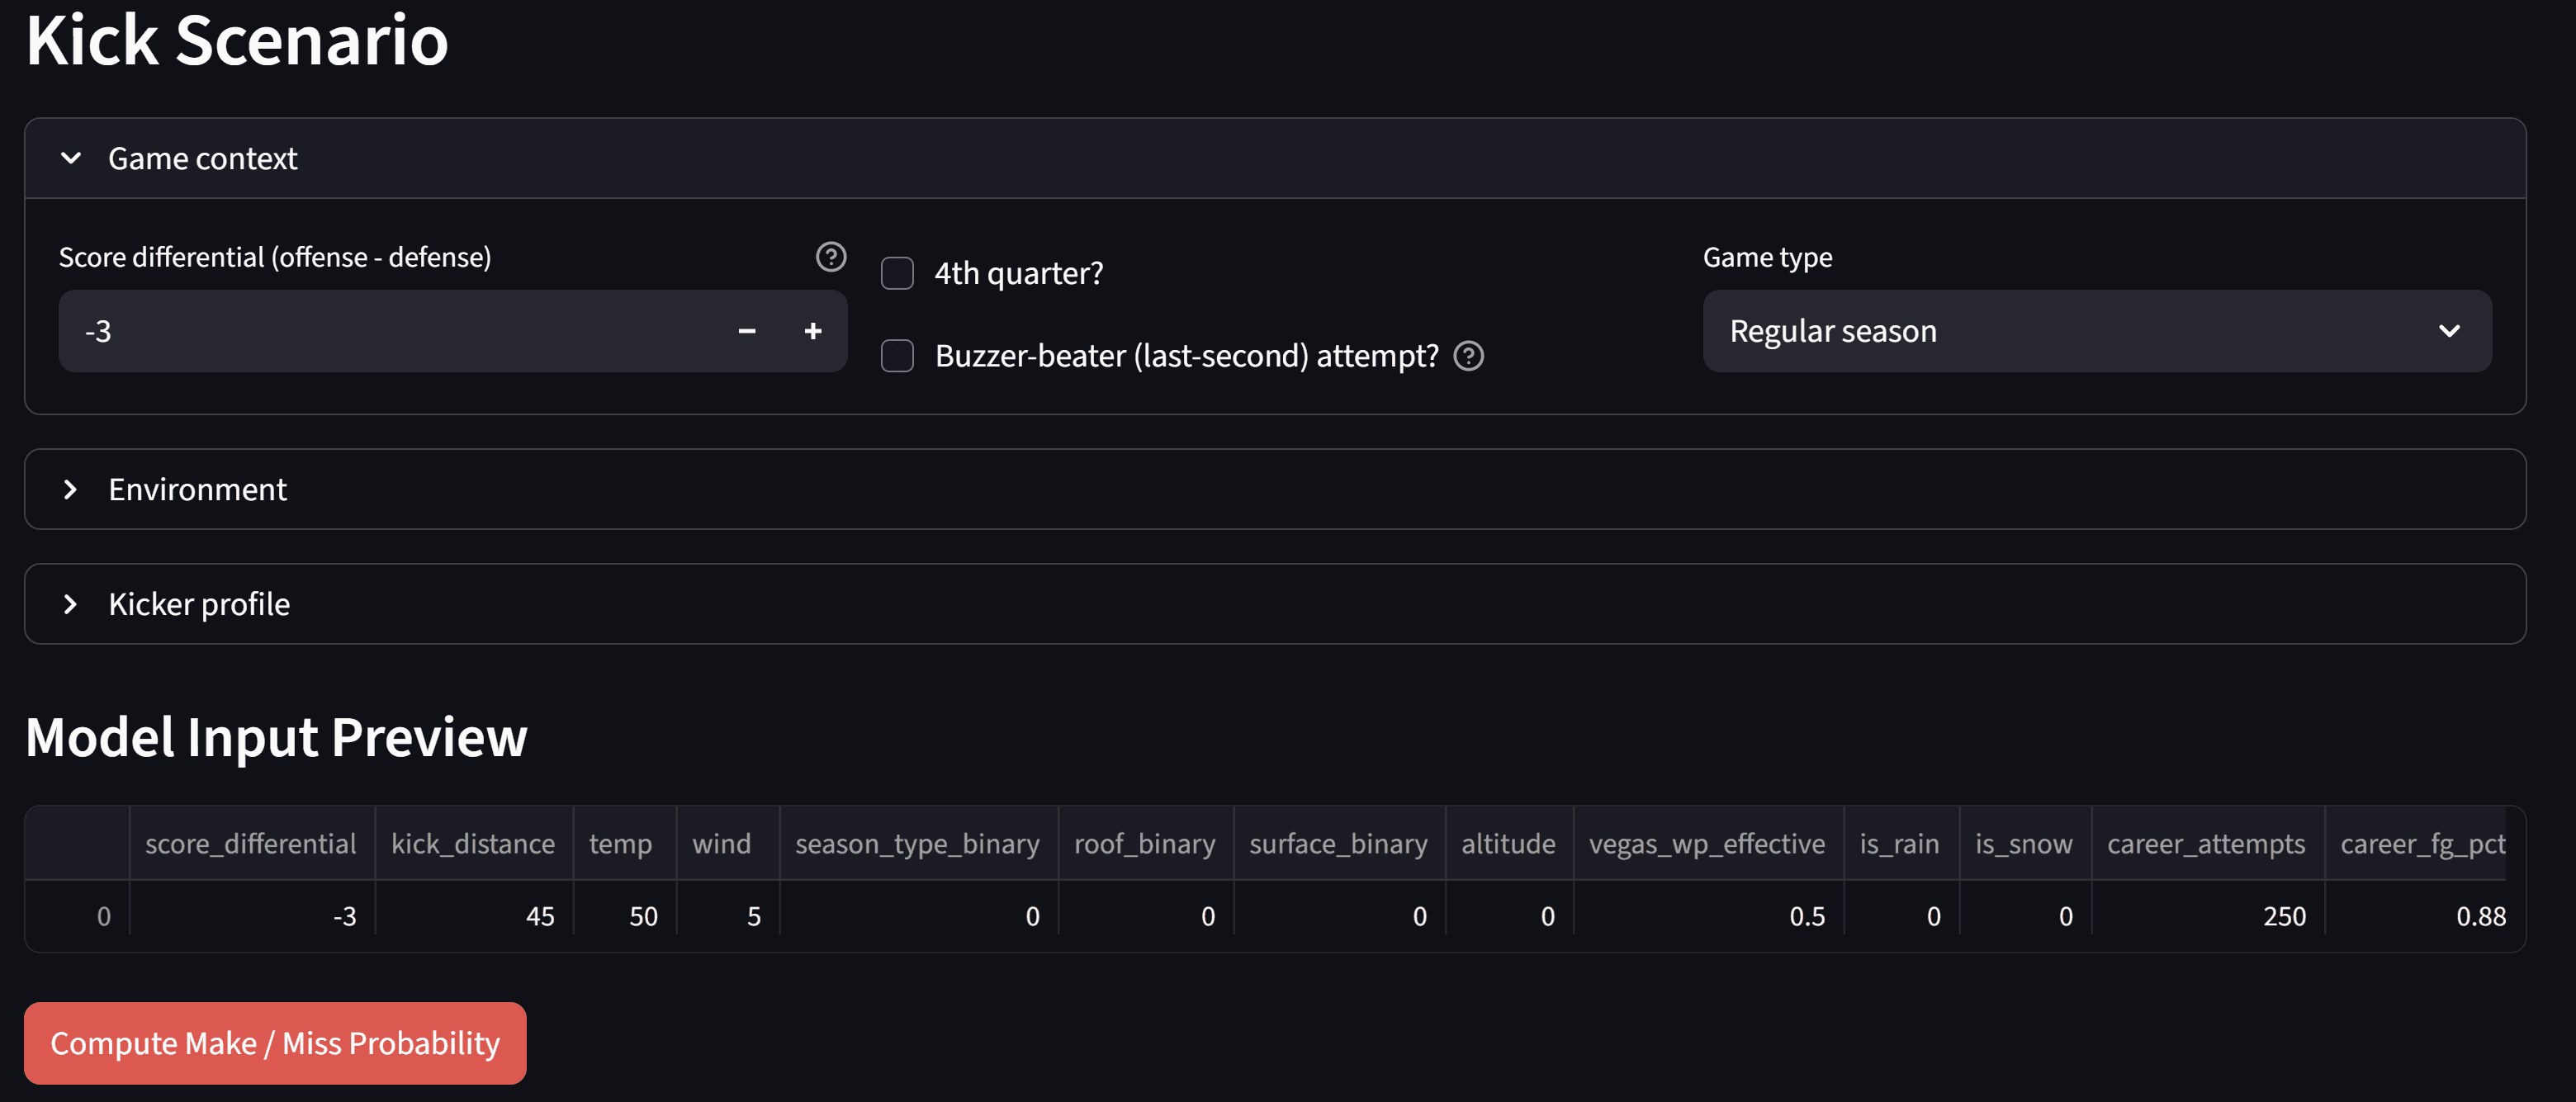The height and width of the screenshot is (1102, 2576).
Task: Decrease score differential with minus button
Action: point(747,331)
